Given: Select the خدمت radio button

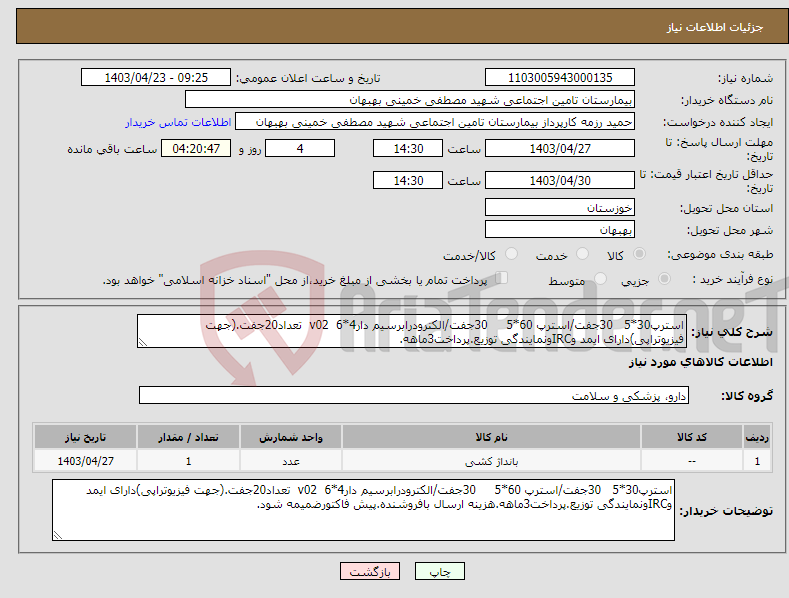Looking at the screenshot, I should (x=582, y=254).
